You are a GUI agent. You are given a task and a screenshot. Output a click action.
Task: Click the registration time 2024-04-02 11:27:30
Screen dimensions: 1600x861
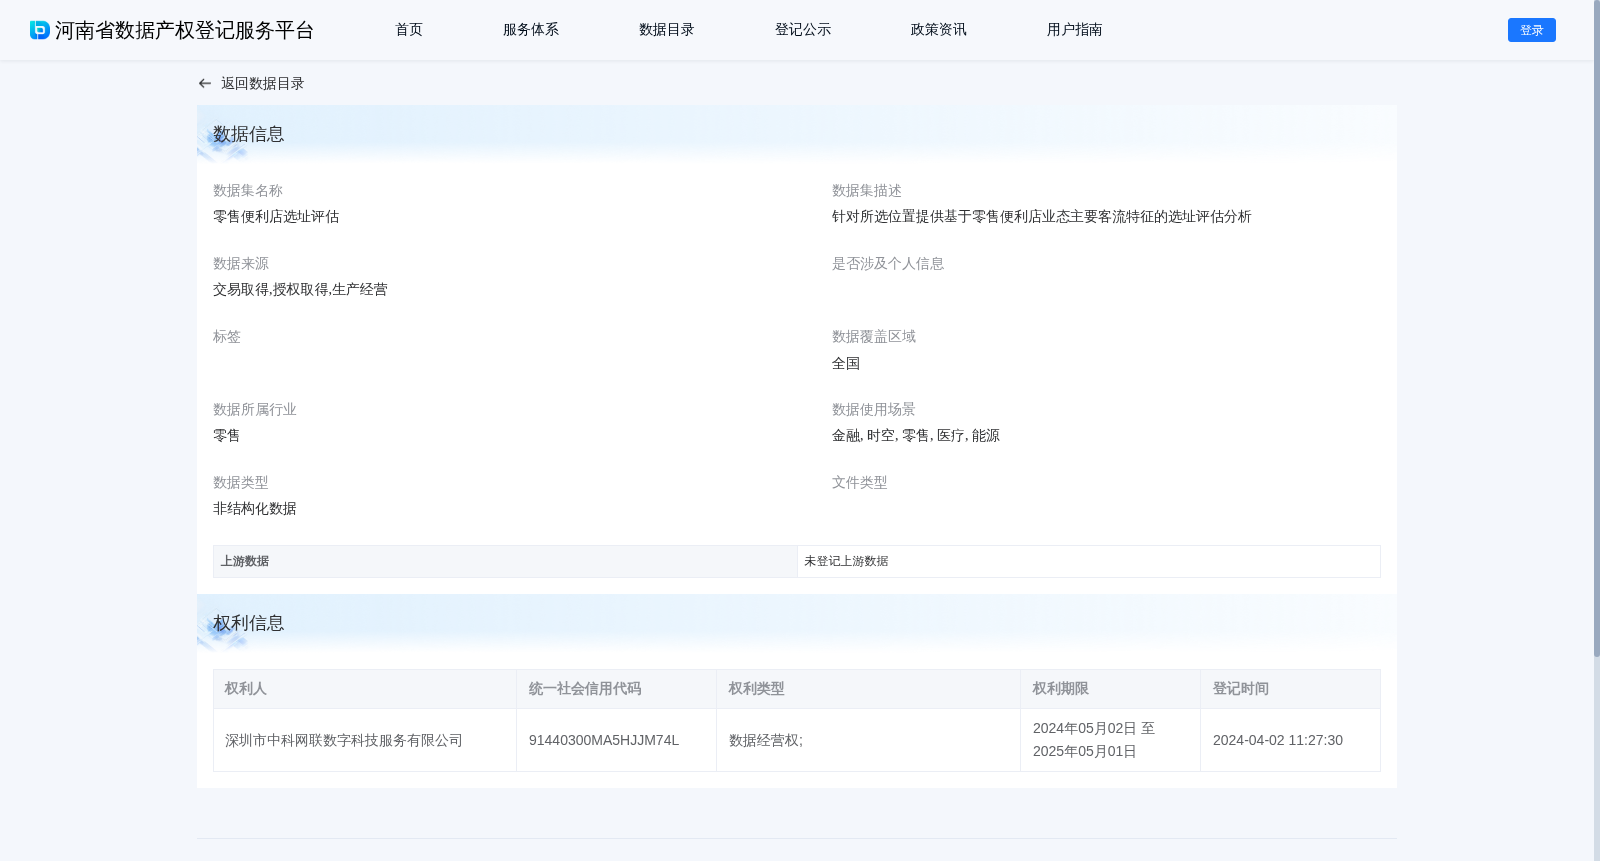(1278, 741)
